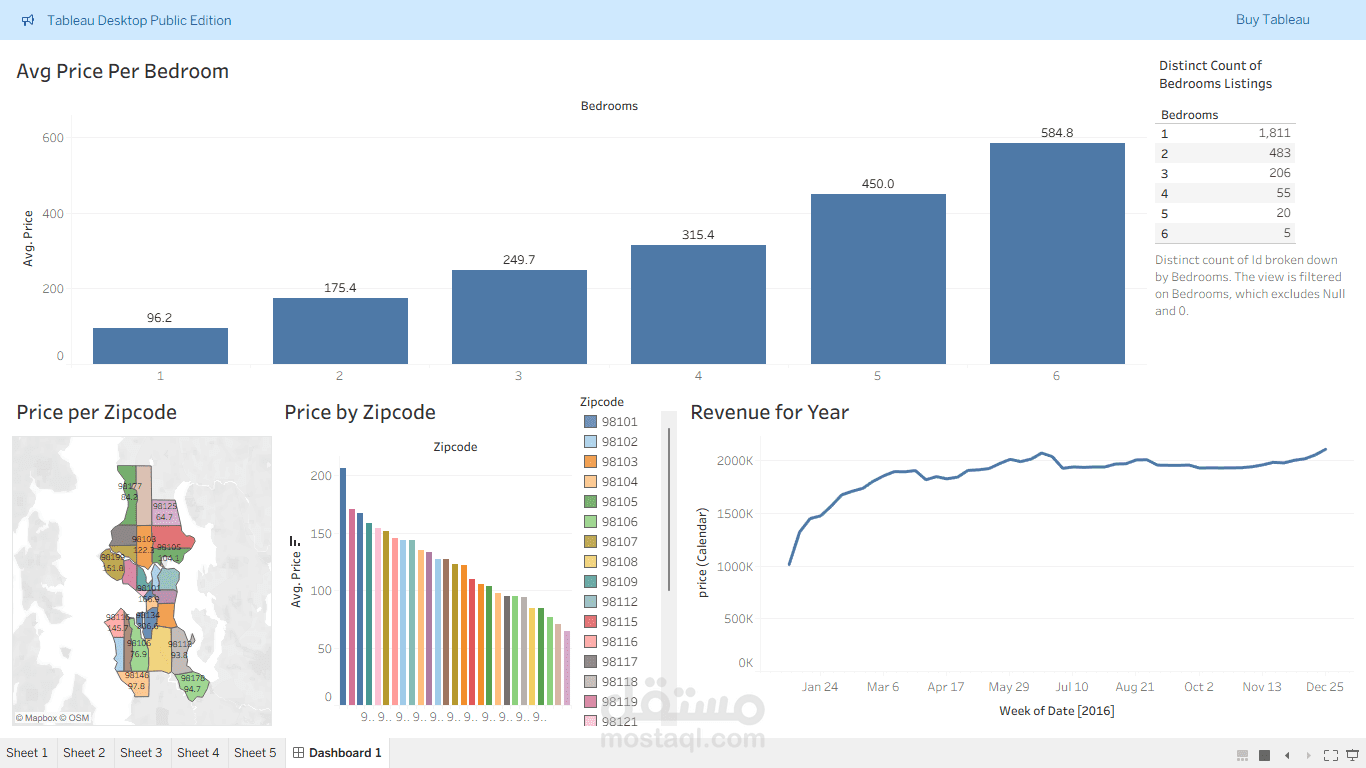This screenshot has width=1366, height=768.
Task: Click the 1,811 count cell in Bedrooms table
Action: [x=1274, y=133]
